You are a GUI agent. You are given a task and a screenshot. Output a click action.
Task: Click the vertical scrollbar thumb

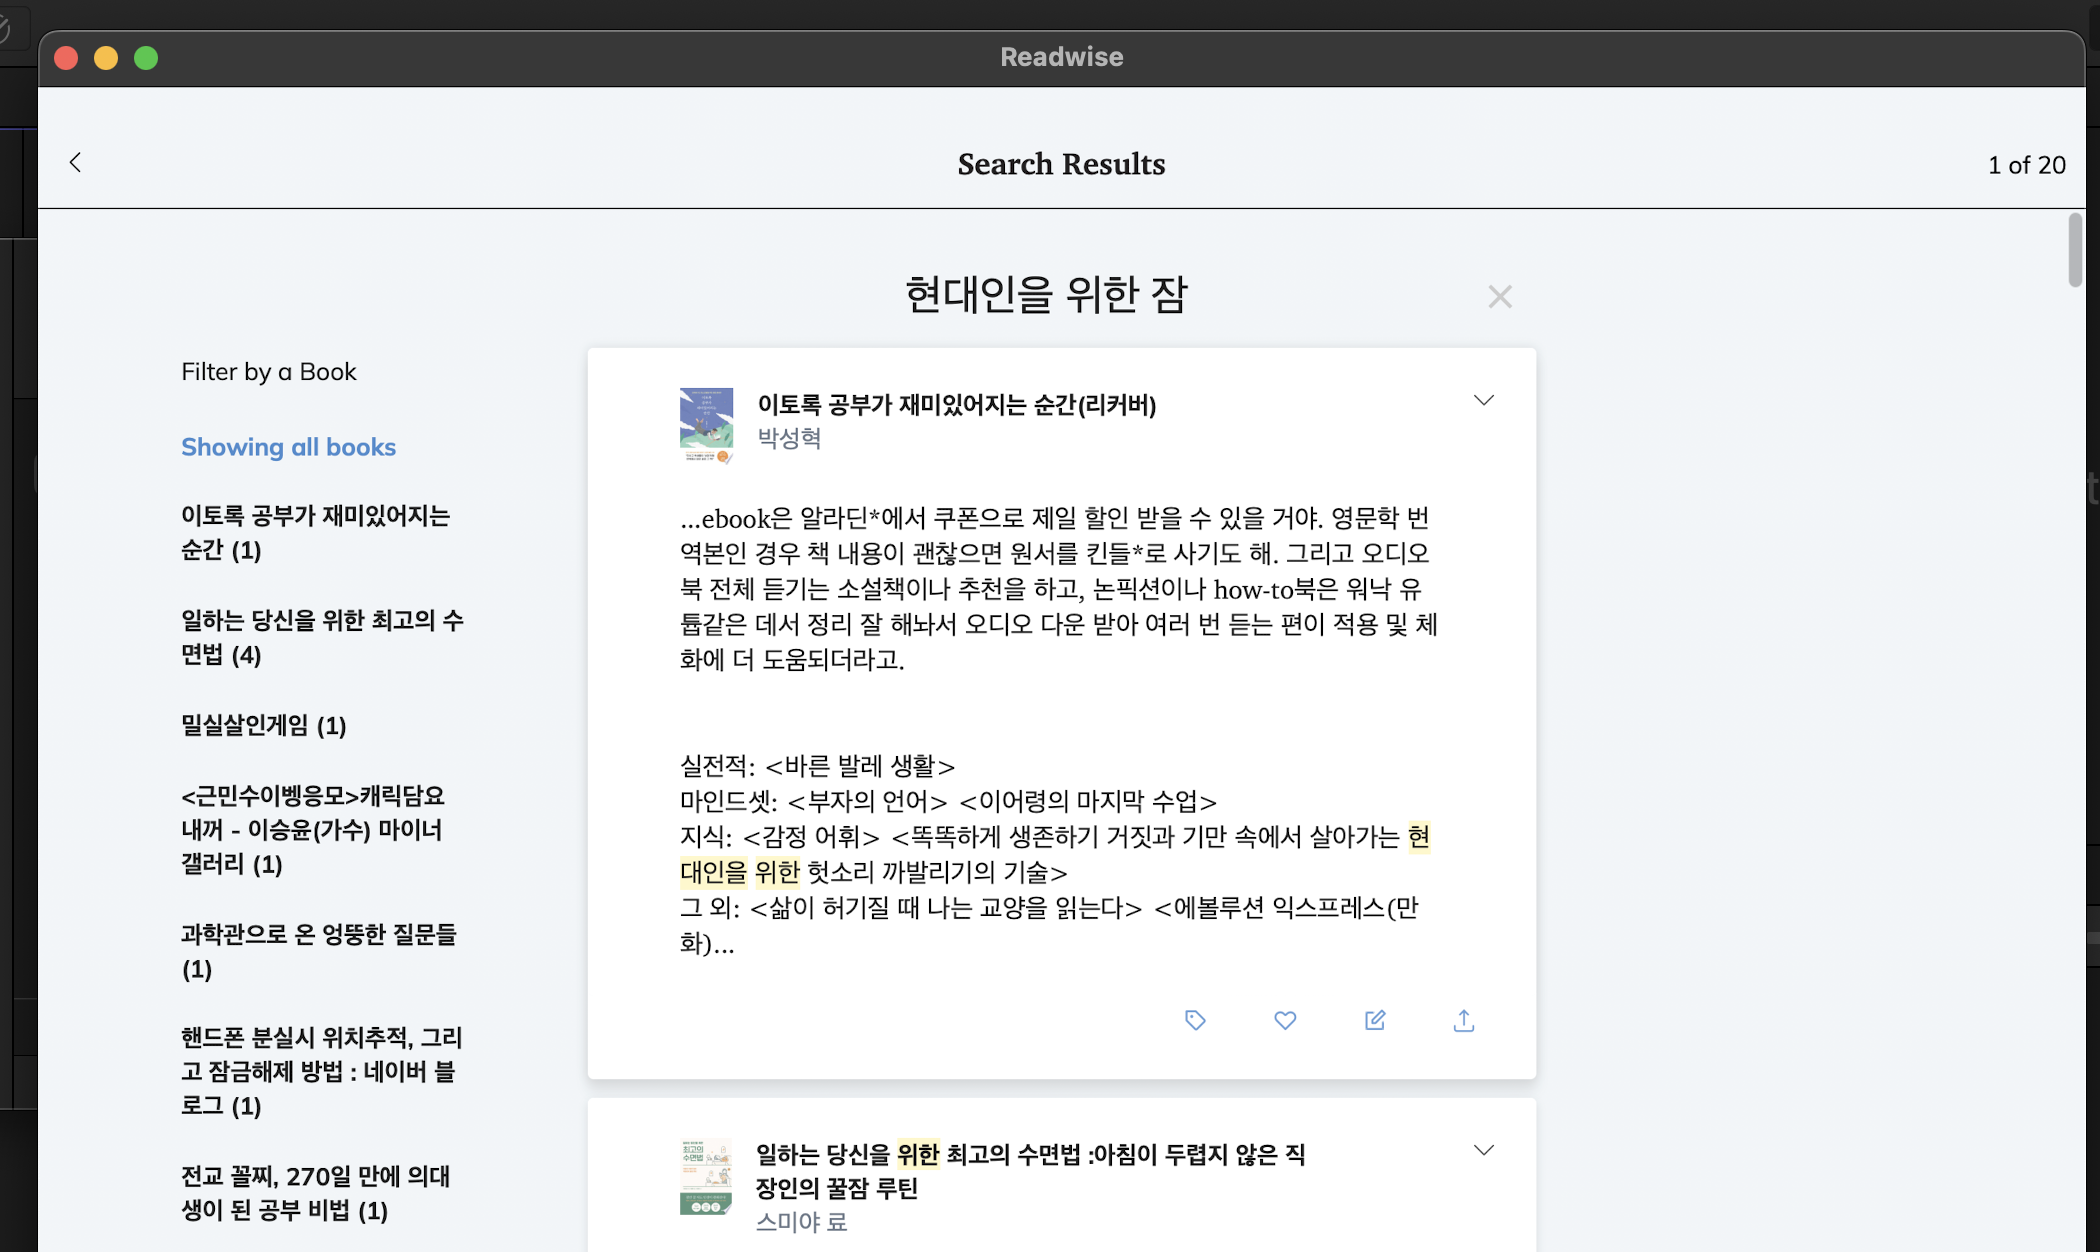coord(2075,250)
